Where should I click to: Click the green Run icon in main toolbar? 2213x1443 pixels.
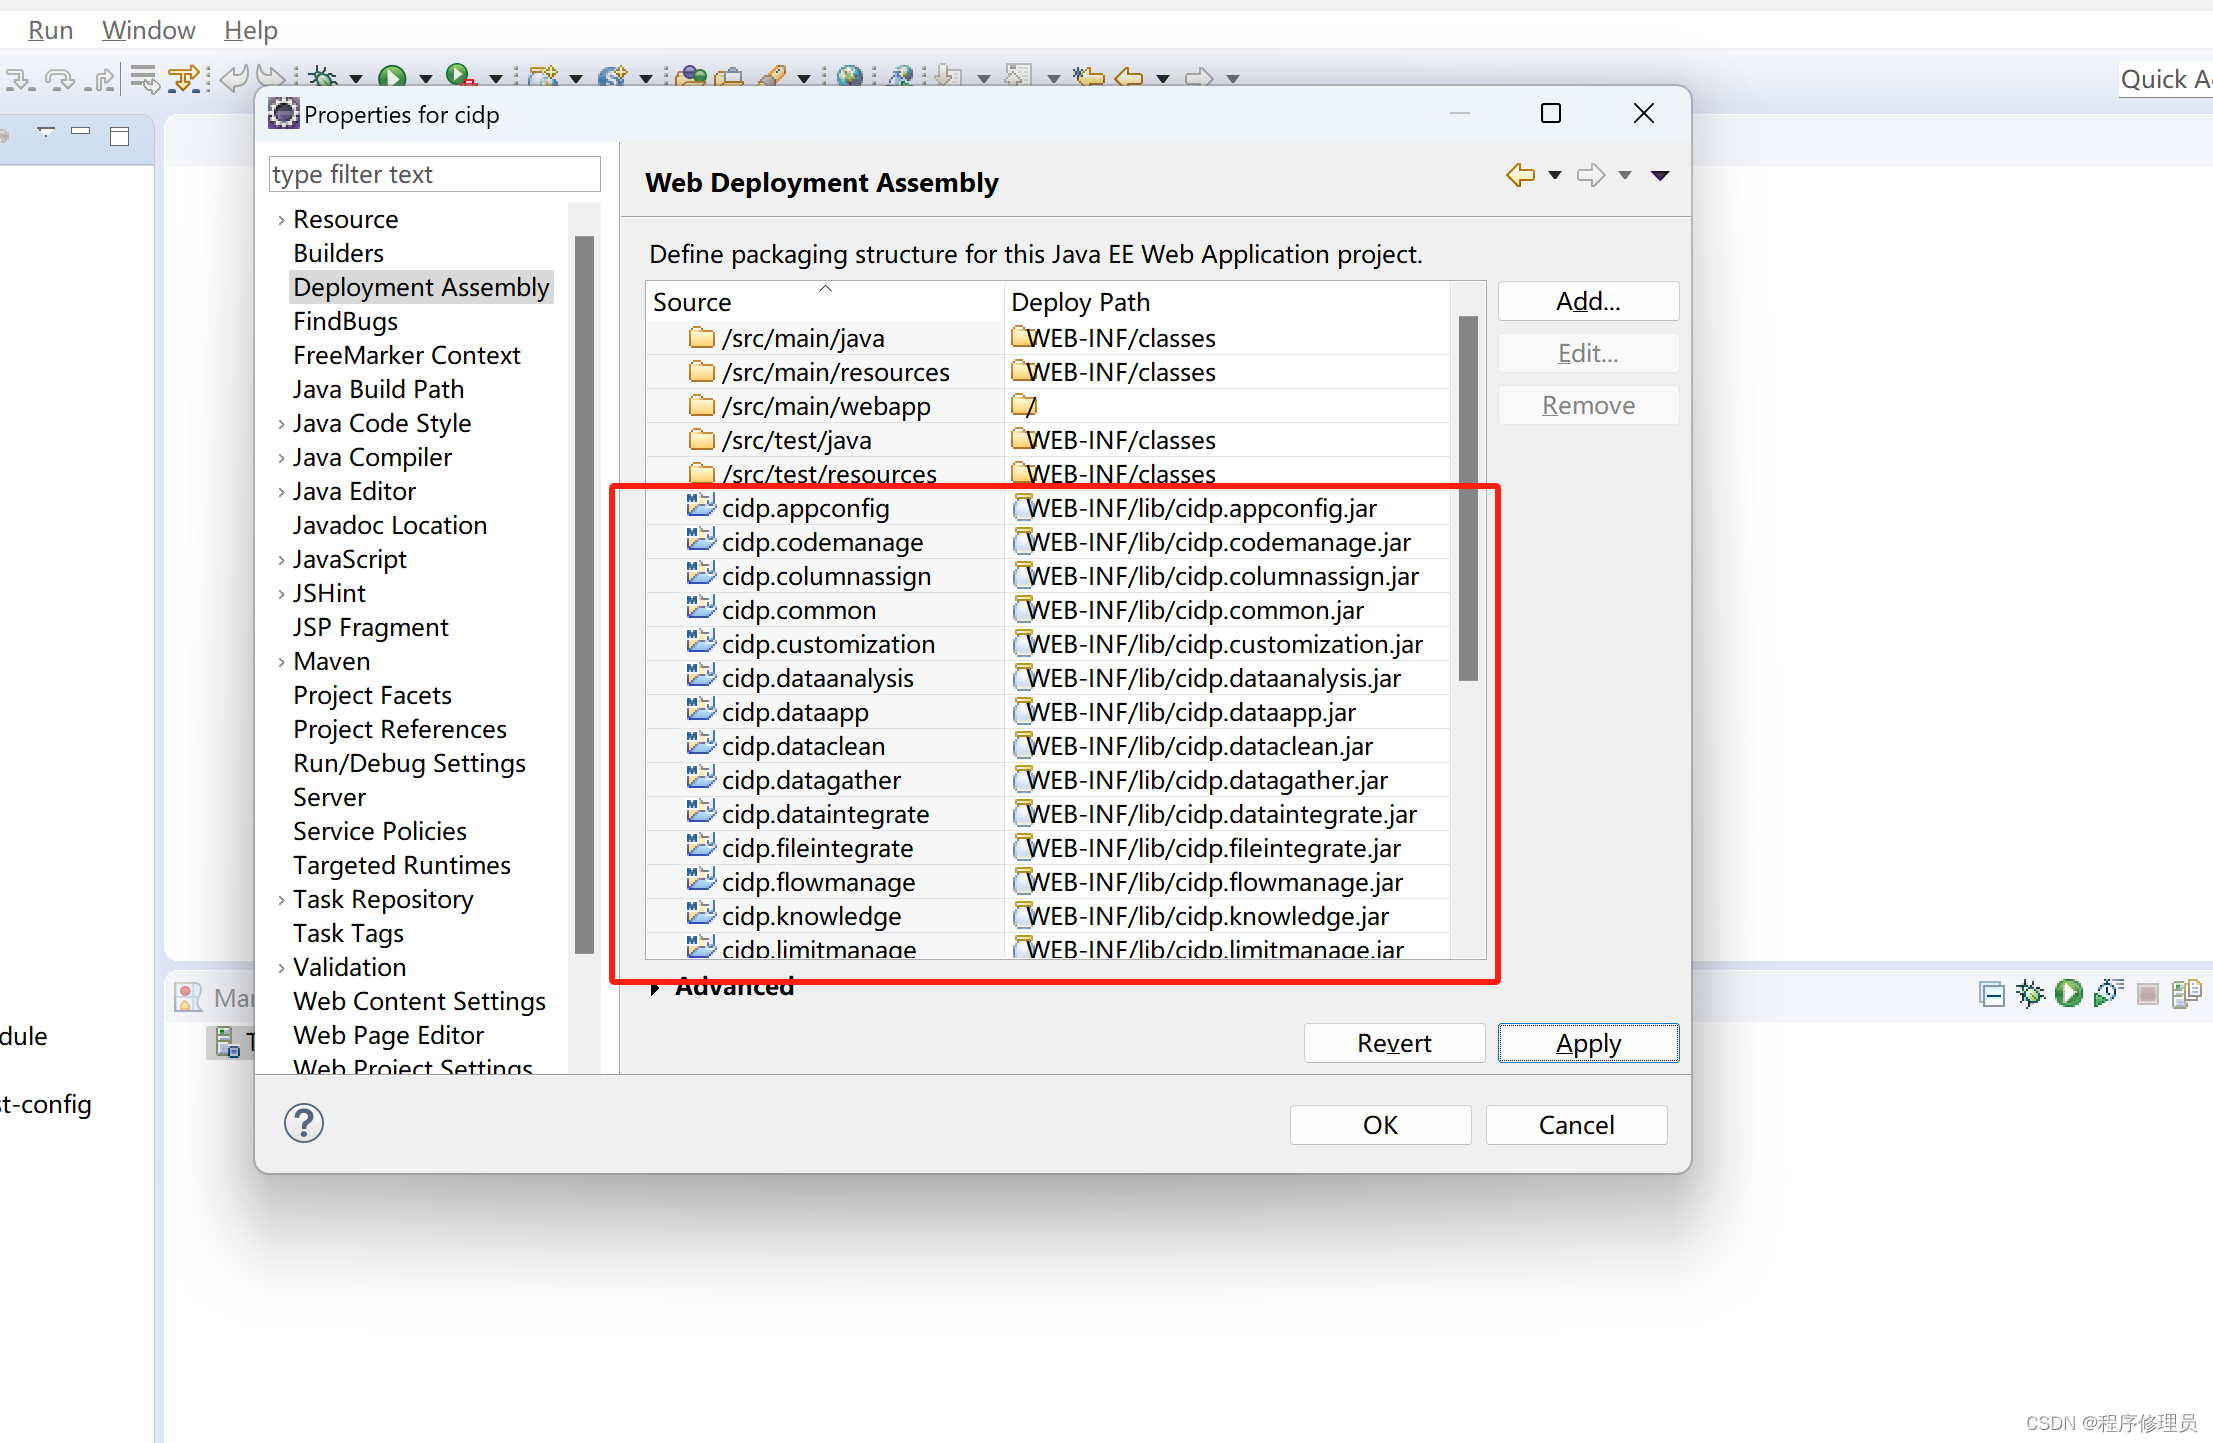tap(392, 77)
